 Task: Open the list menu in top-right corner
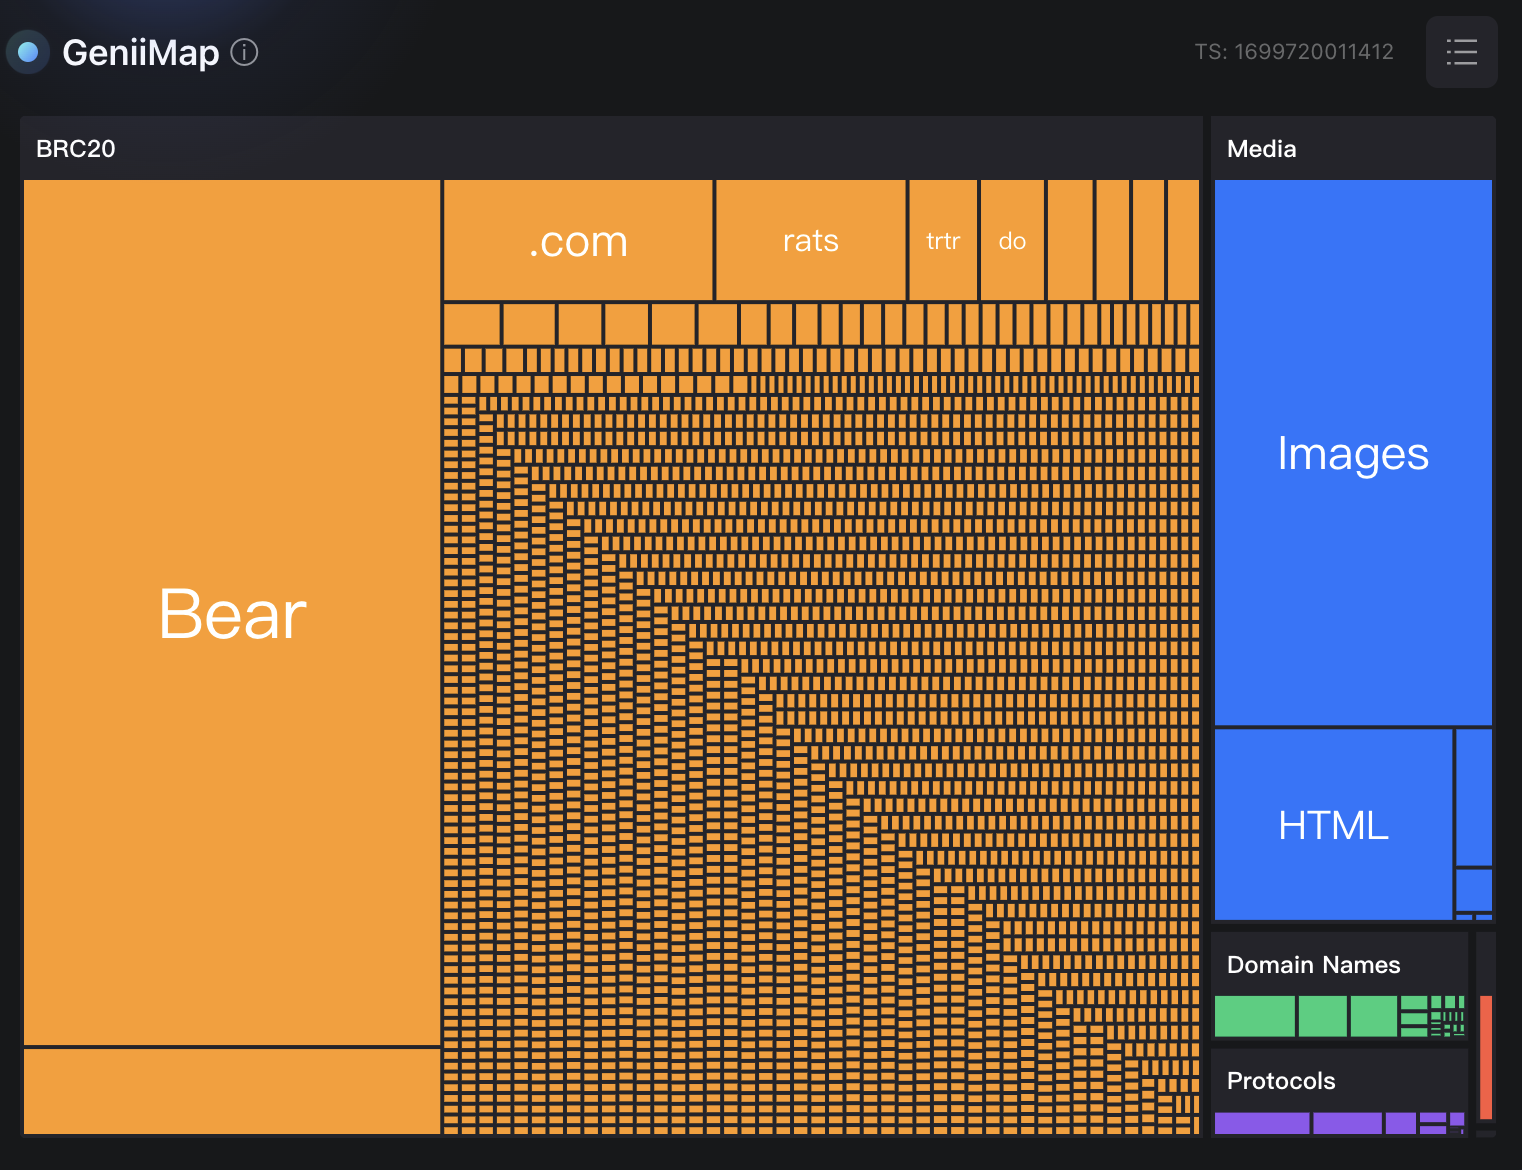tap(1461, 52)
